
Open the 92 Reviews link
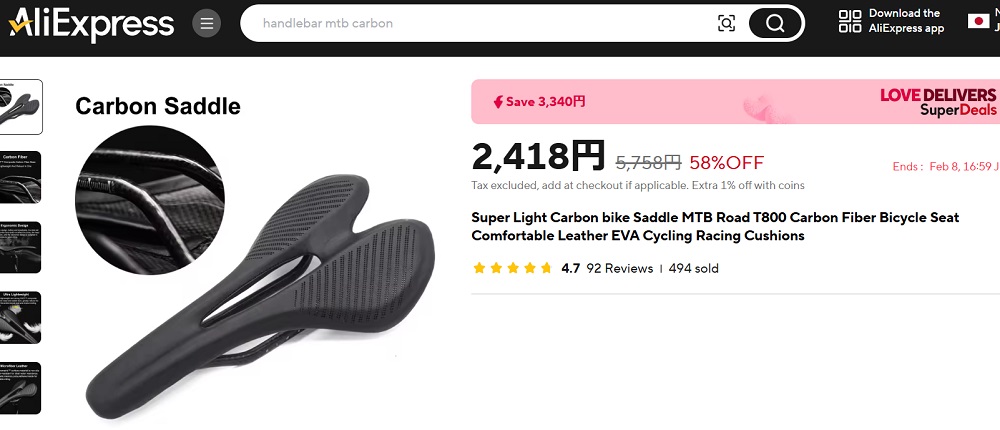[619, 269]
